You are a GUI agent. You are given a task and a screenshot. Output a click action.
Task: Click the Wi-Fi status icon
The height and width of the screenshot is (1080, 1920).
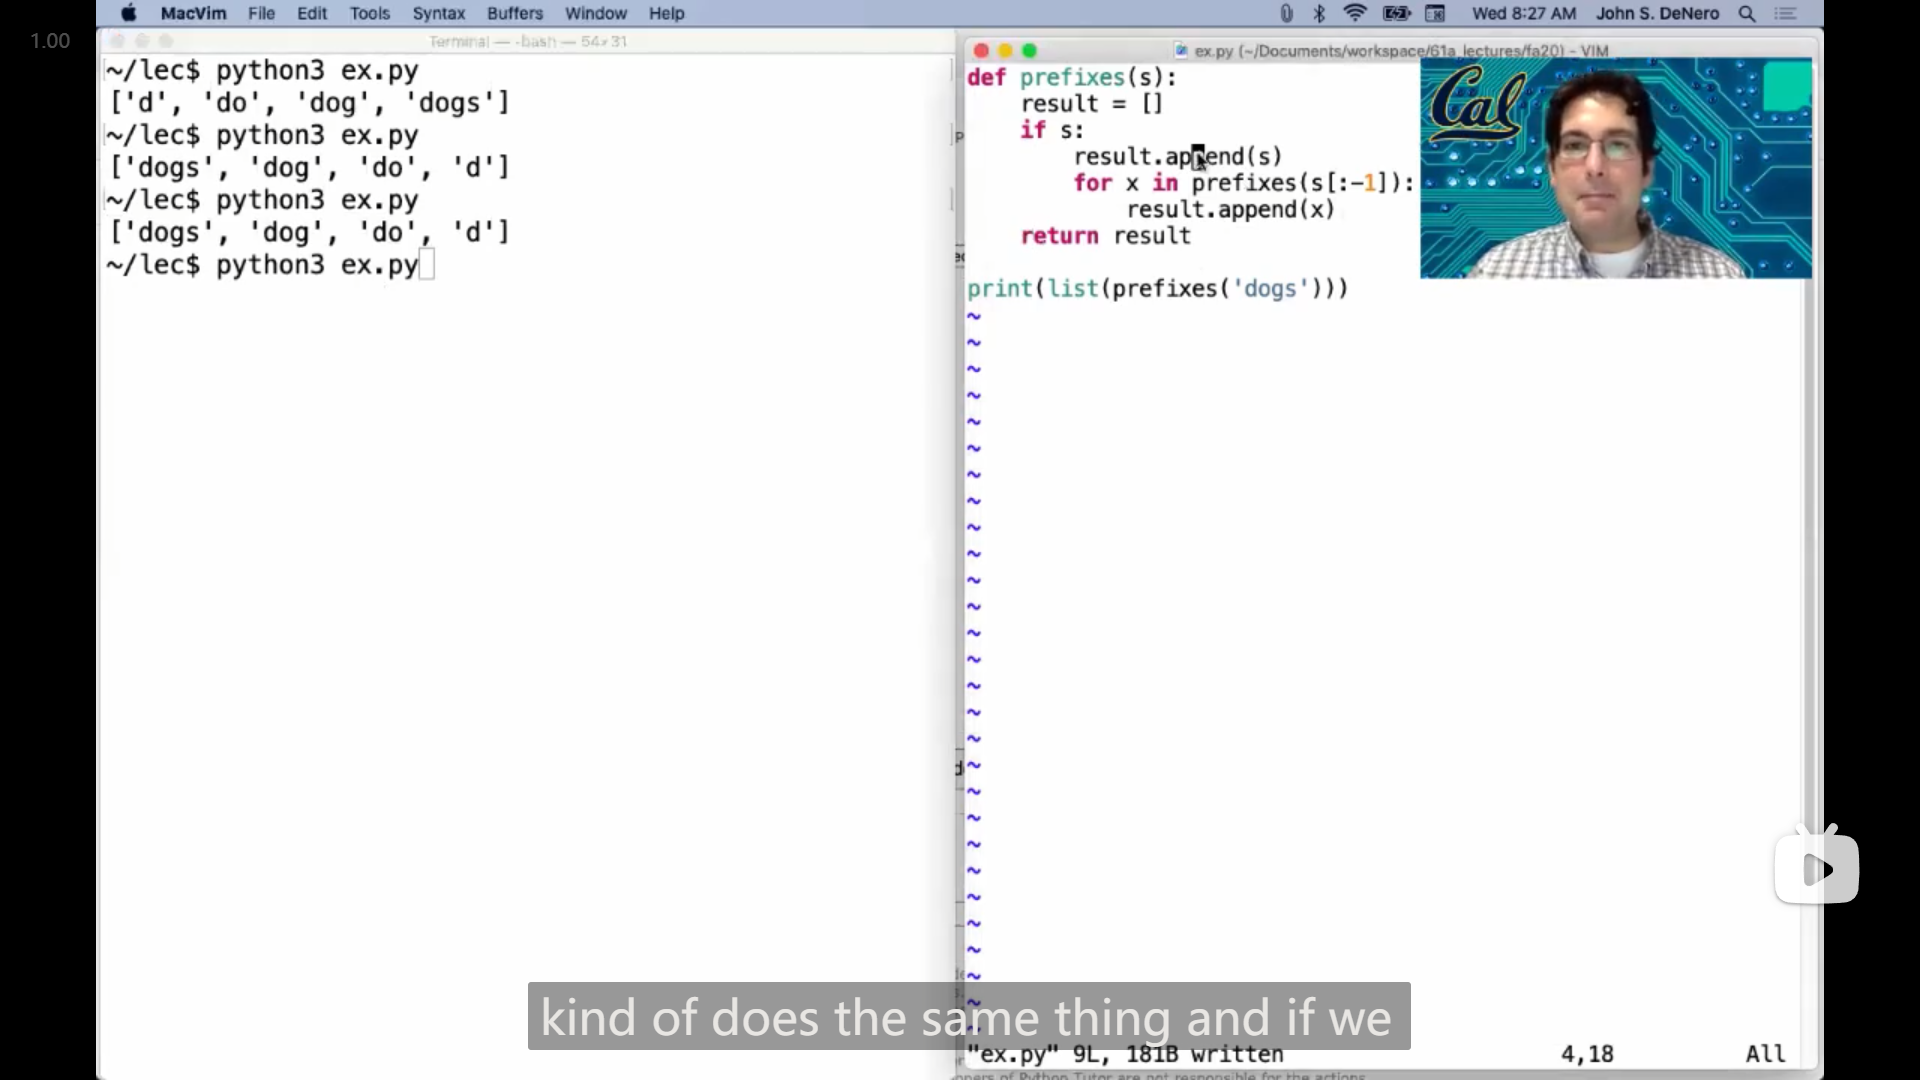1355,14
